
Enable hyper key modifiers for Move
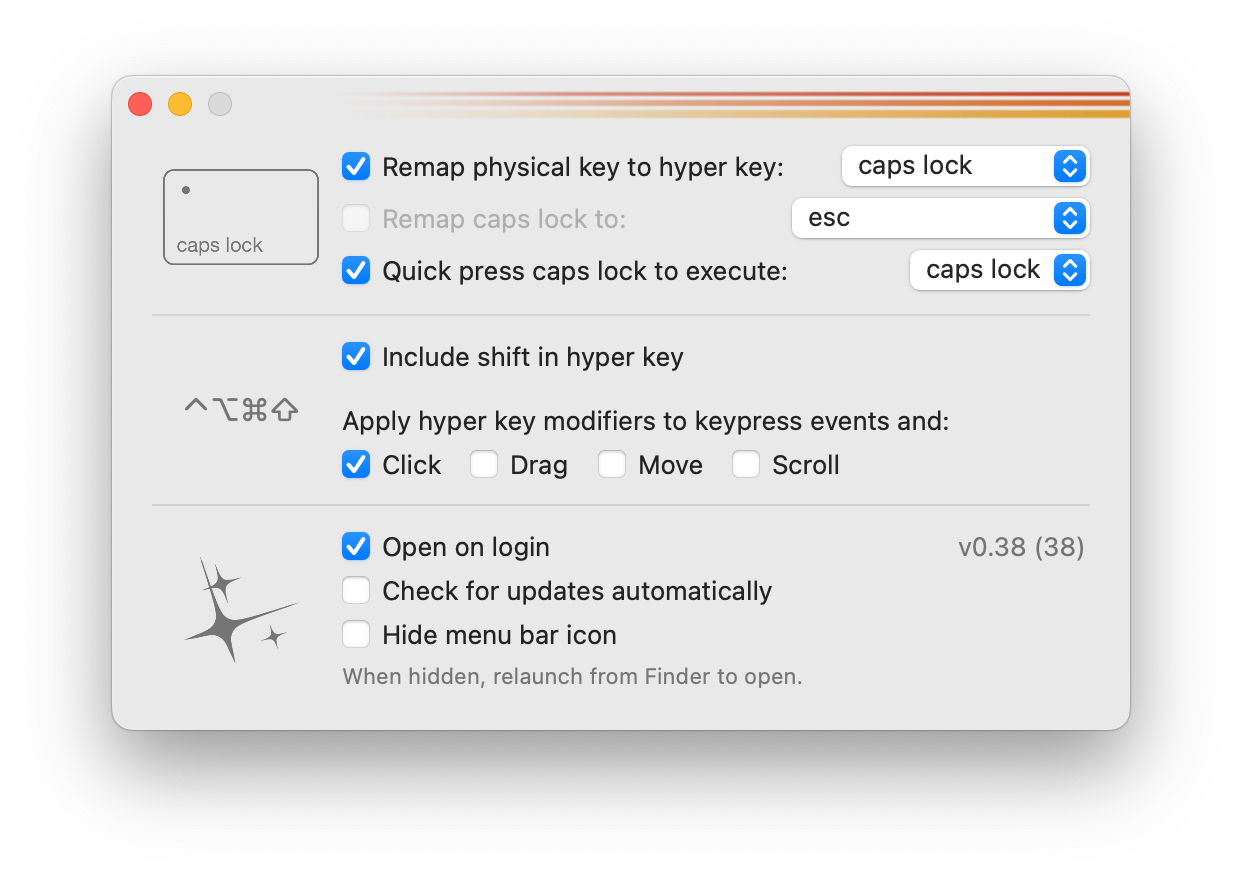[x=612, y=464]
